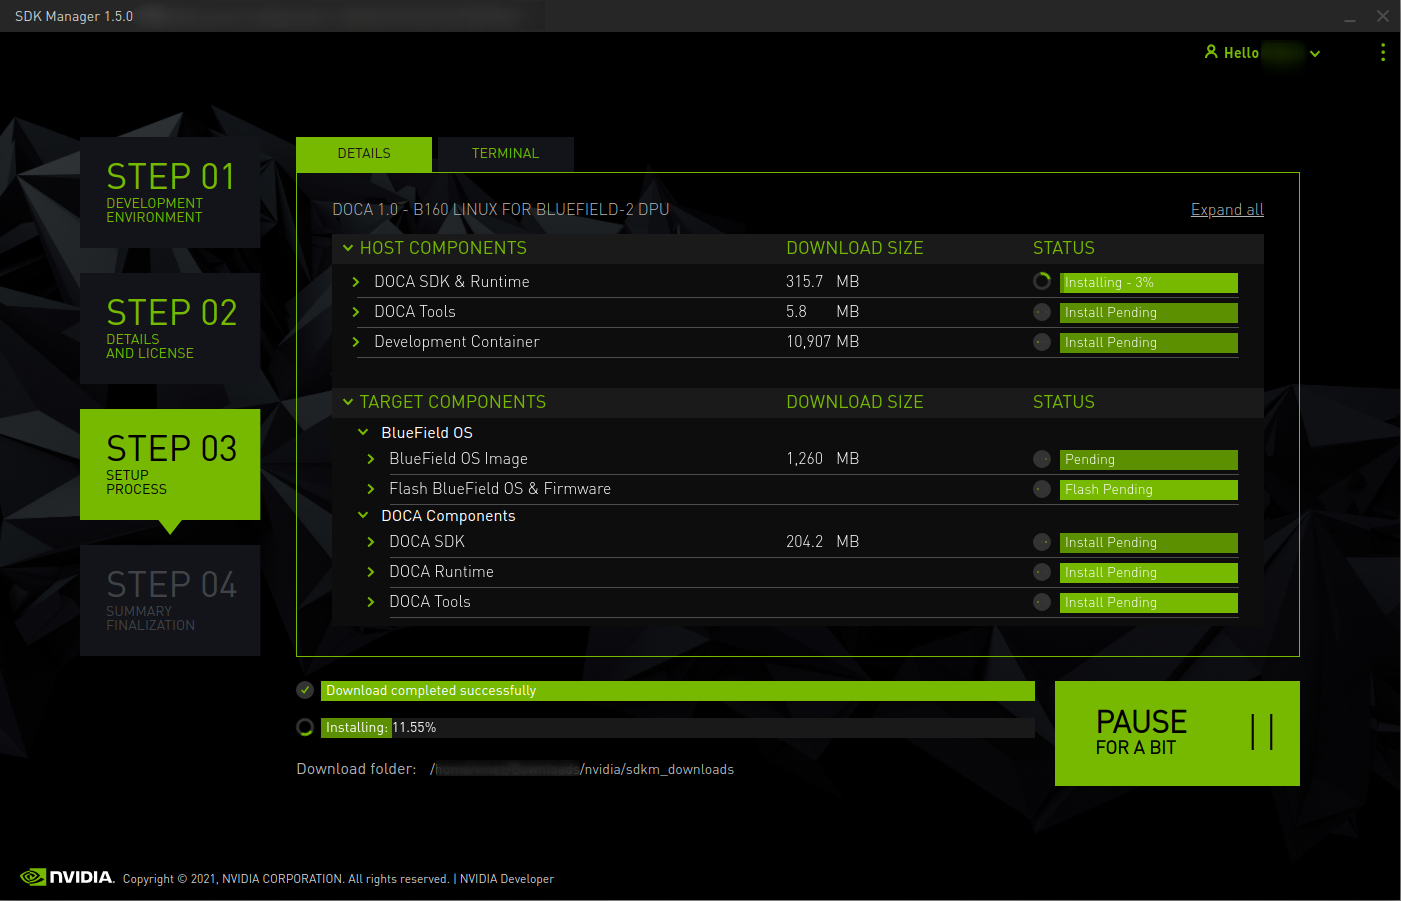
Task: Go to STEP 02 Details and License
Action: click(170, 328)
